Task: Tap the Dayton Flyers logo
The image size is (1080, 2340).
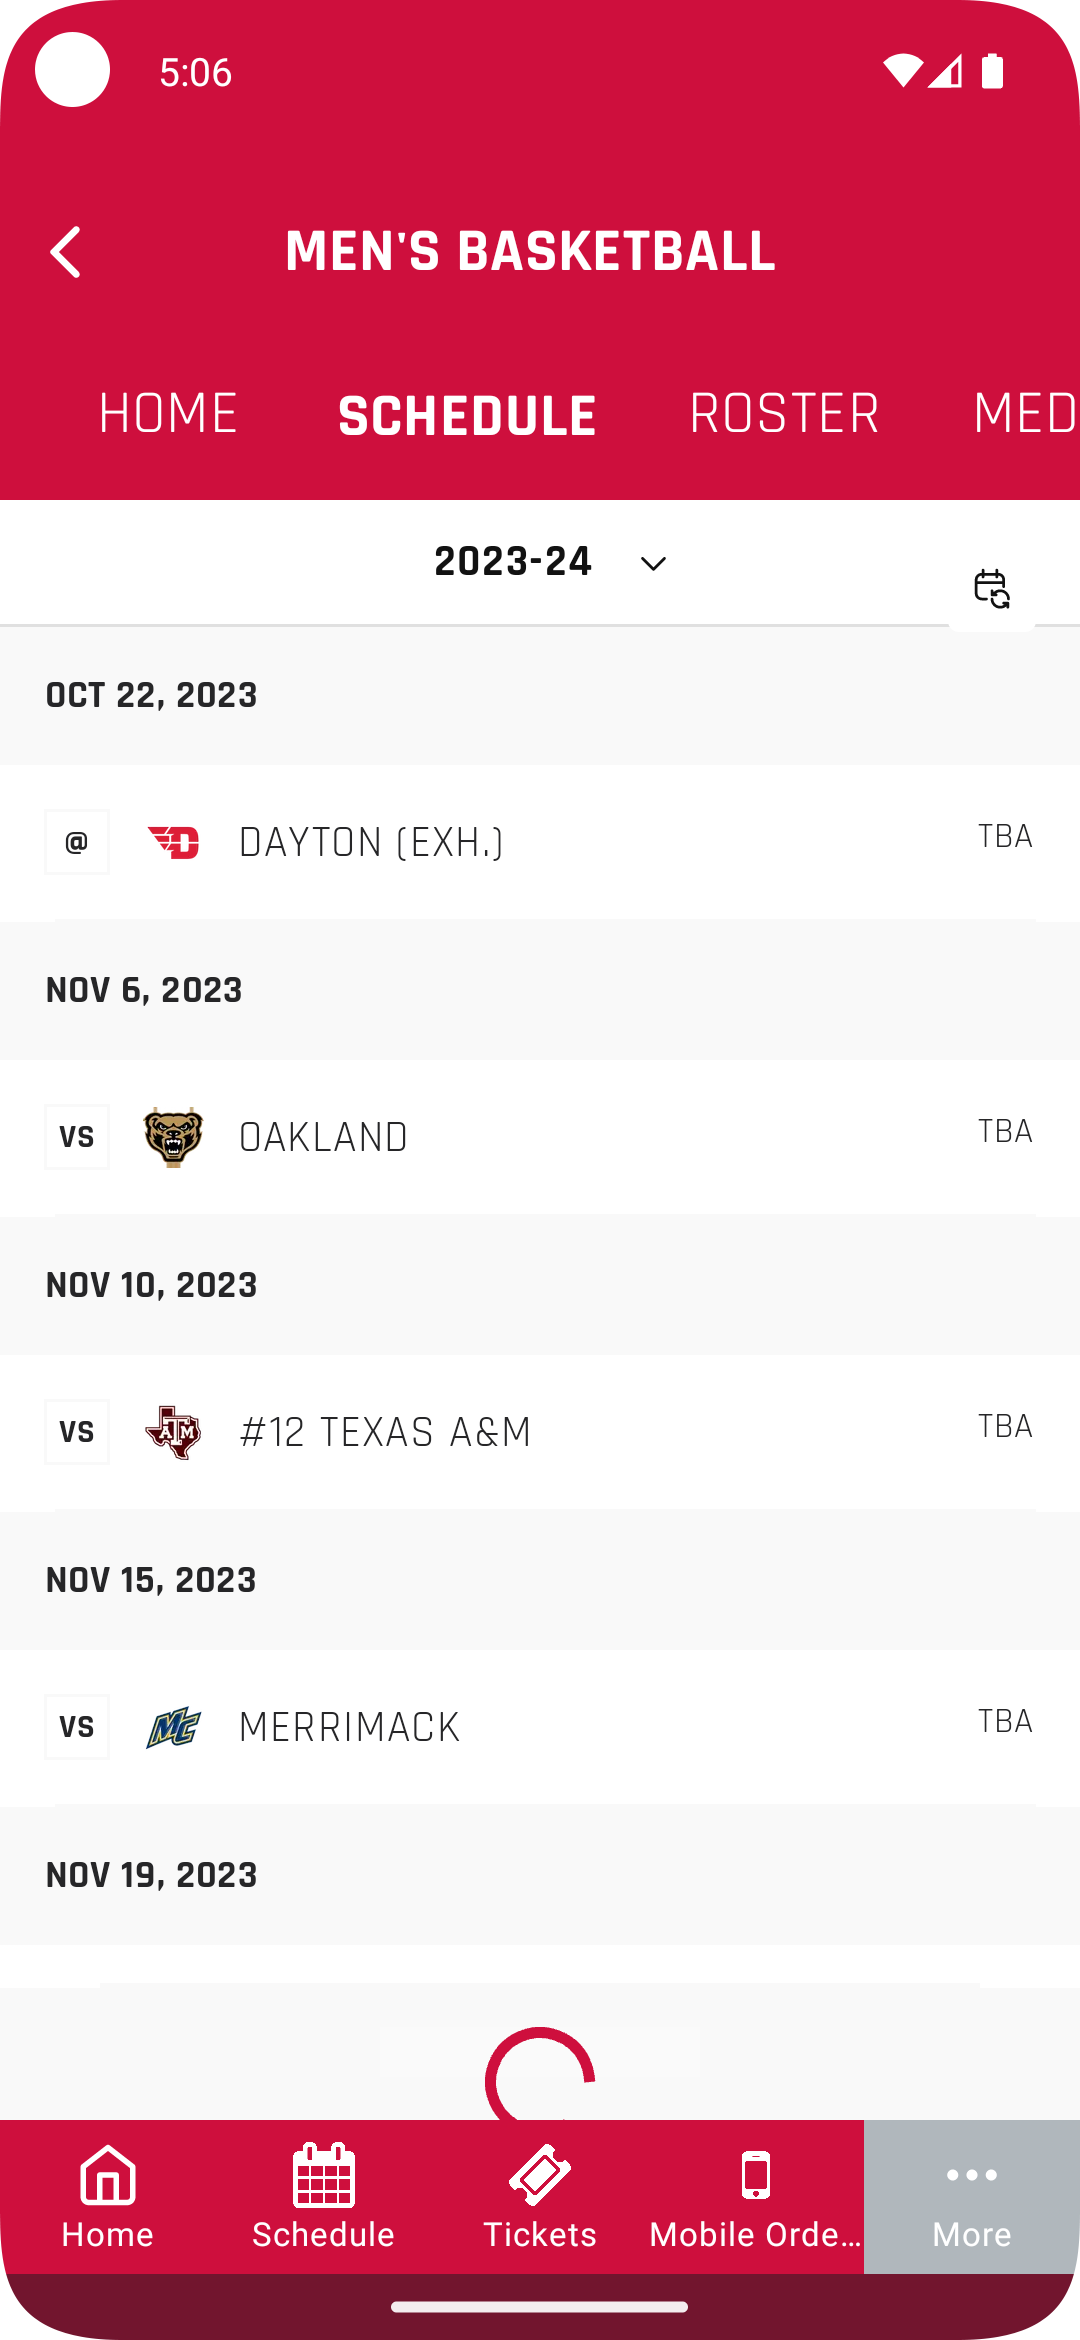Action: tap(174, 842)
